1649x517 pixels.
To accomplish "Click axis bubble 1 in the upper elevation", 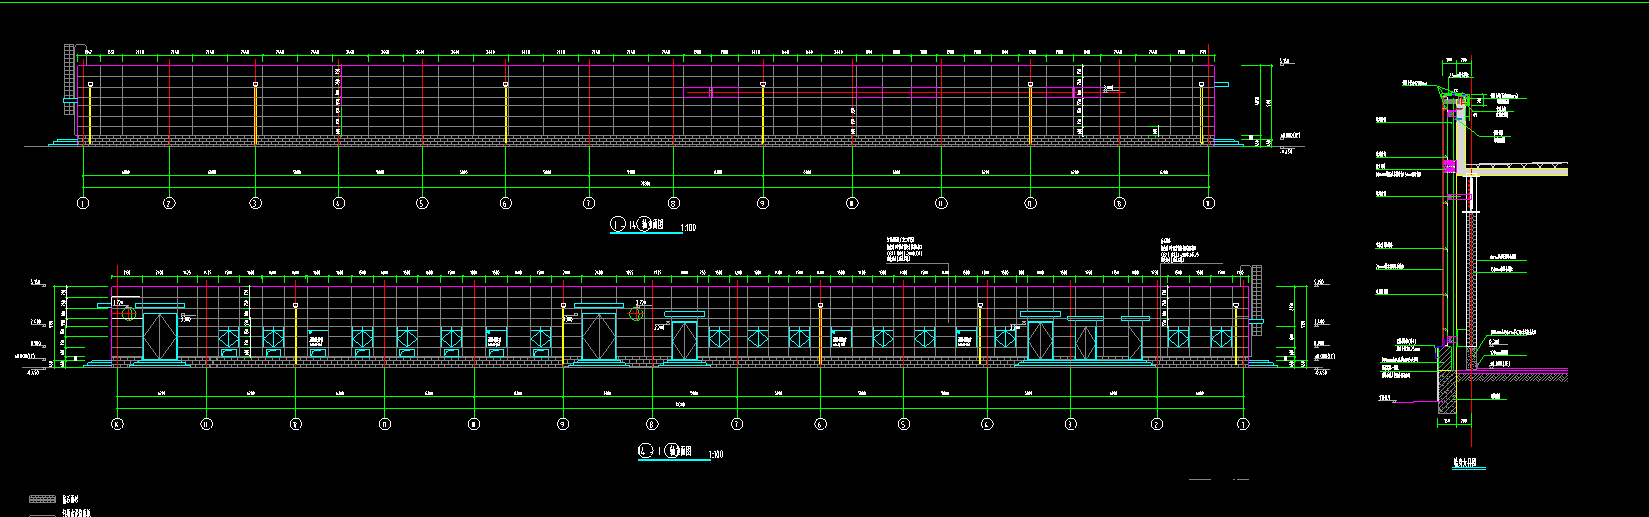I will [x=83, y=203].
